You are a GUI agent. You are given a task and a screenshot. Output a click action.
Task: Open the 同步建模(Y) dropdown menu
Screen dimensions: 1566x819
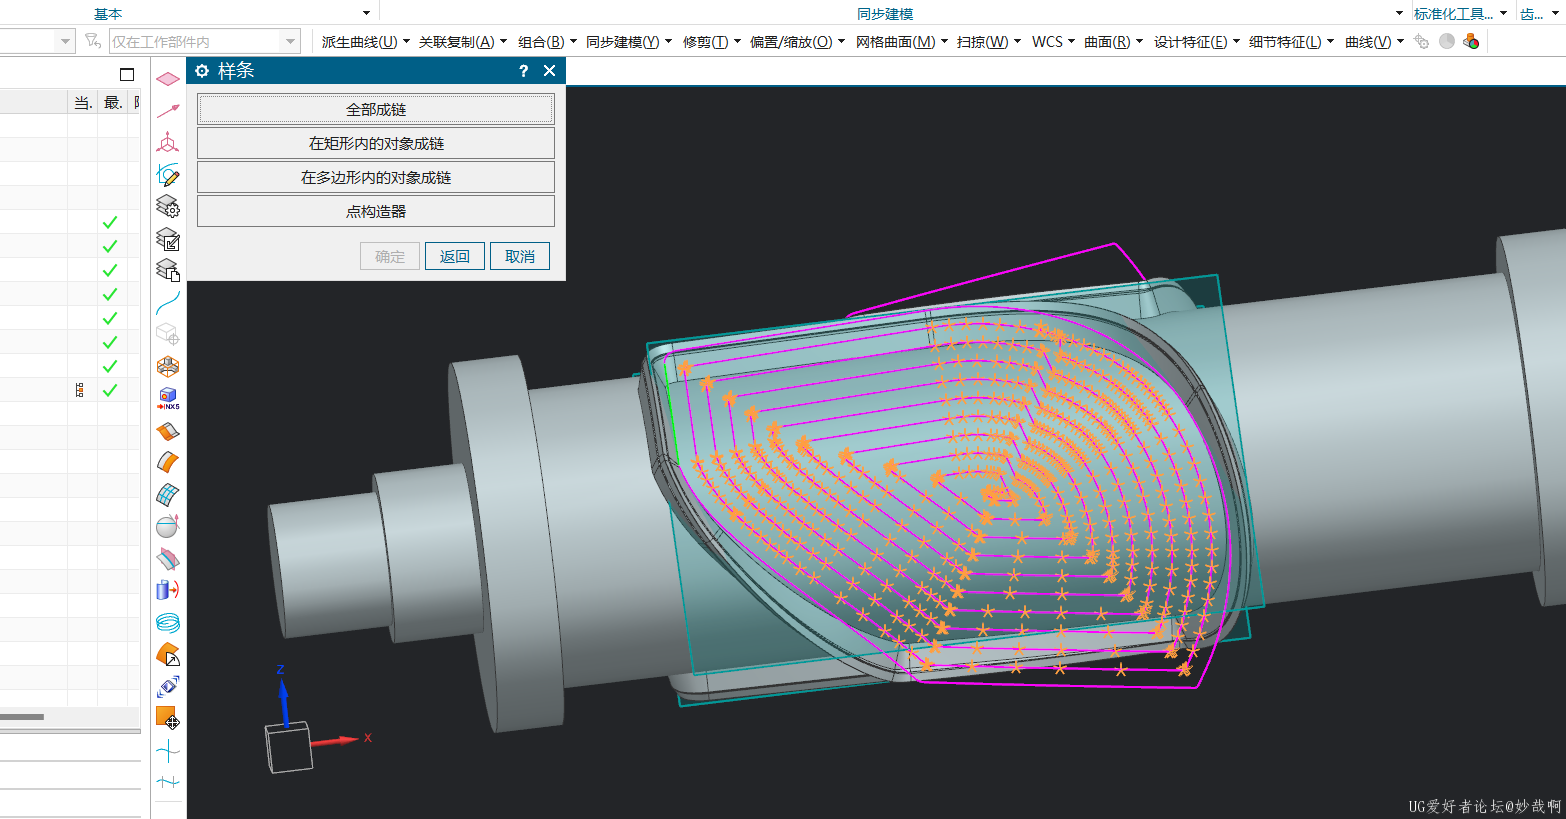pos(629,42)
